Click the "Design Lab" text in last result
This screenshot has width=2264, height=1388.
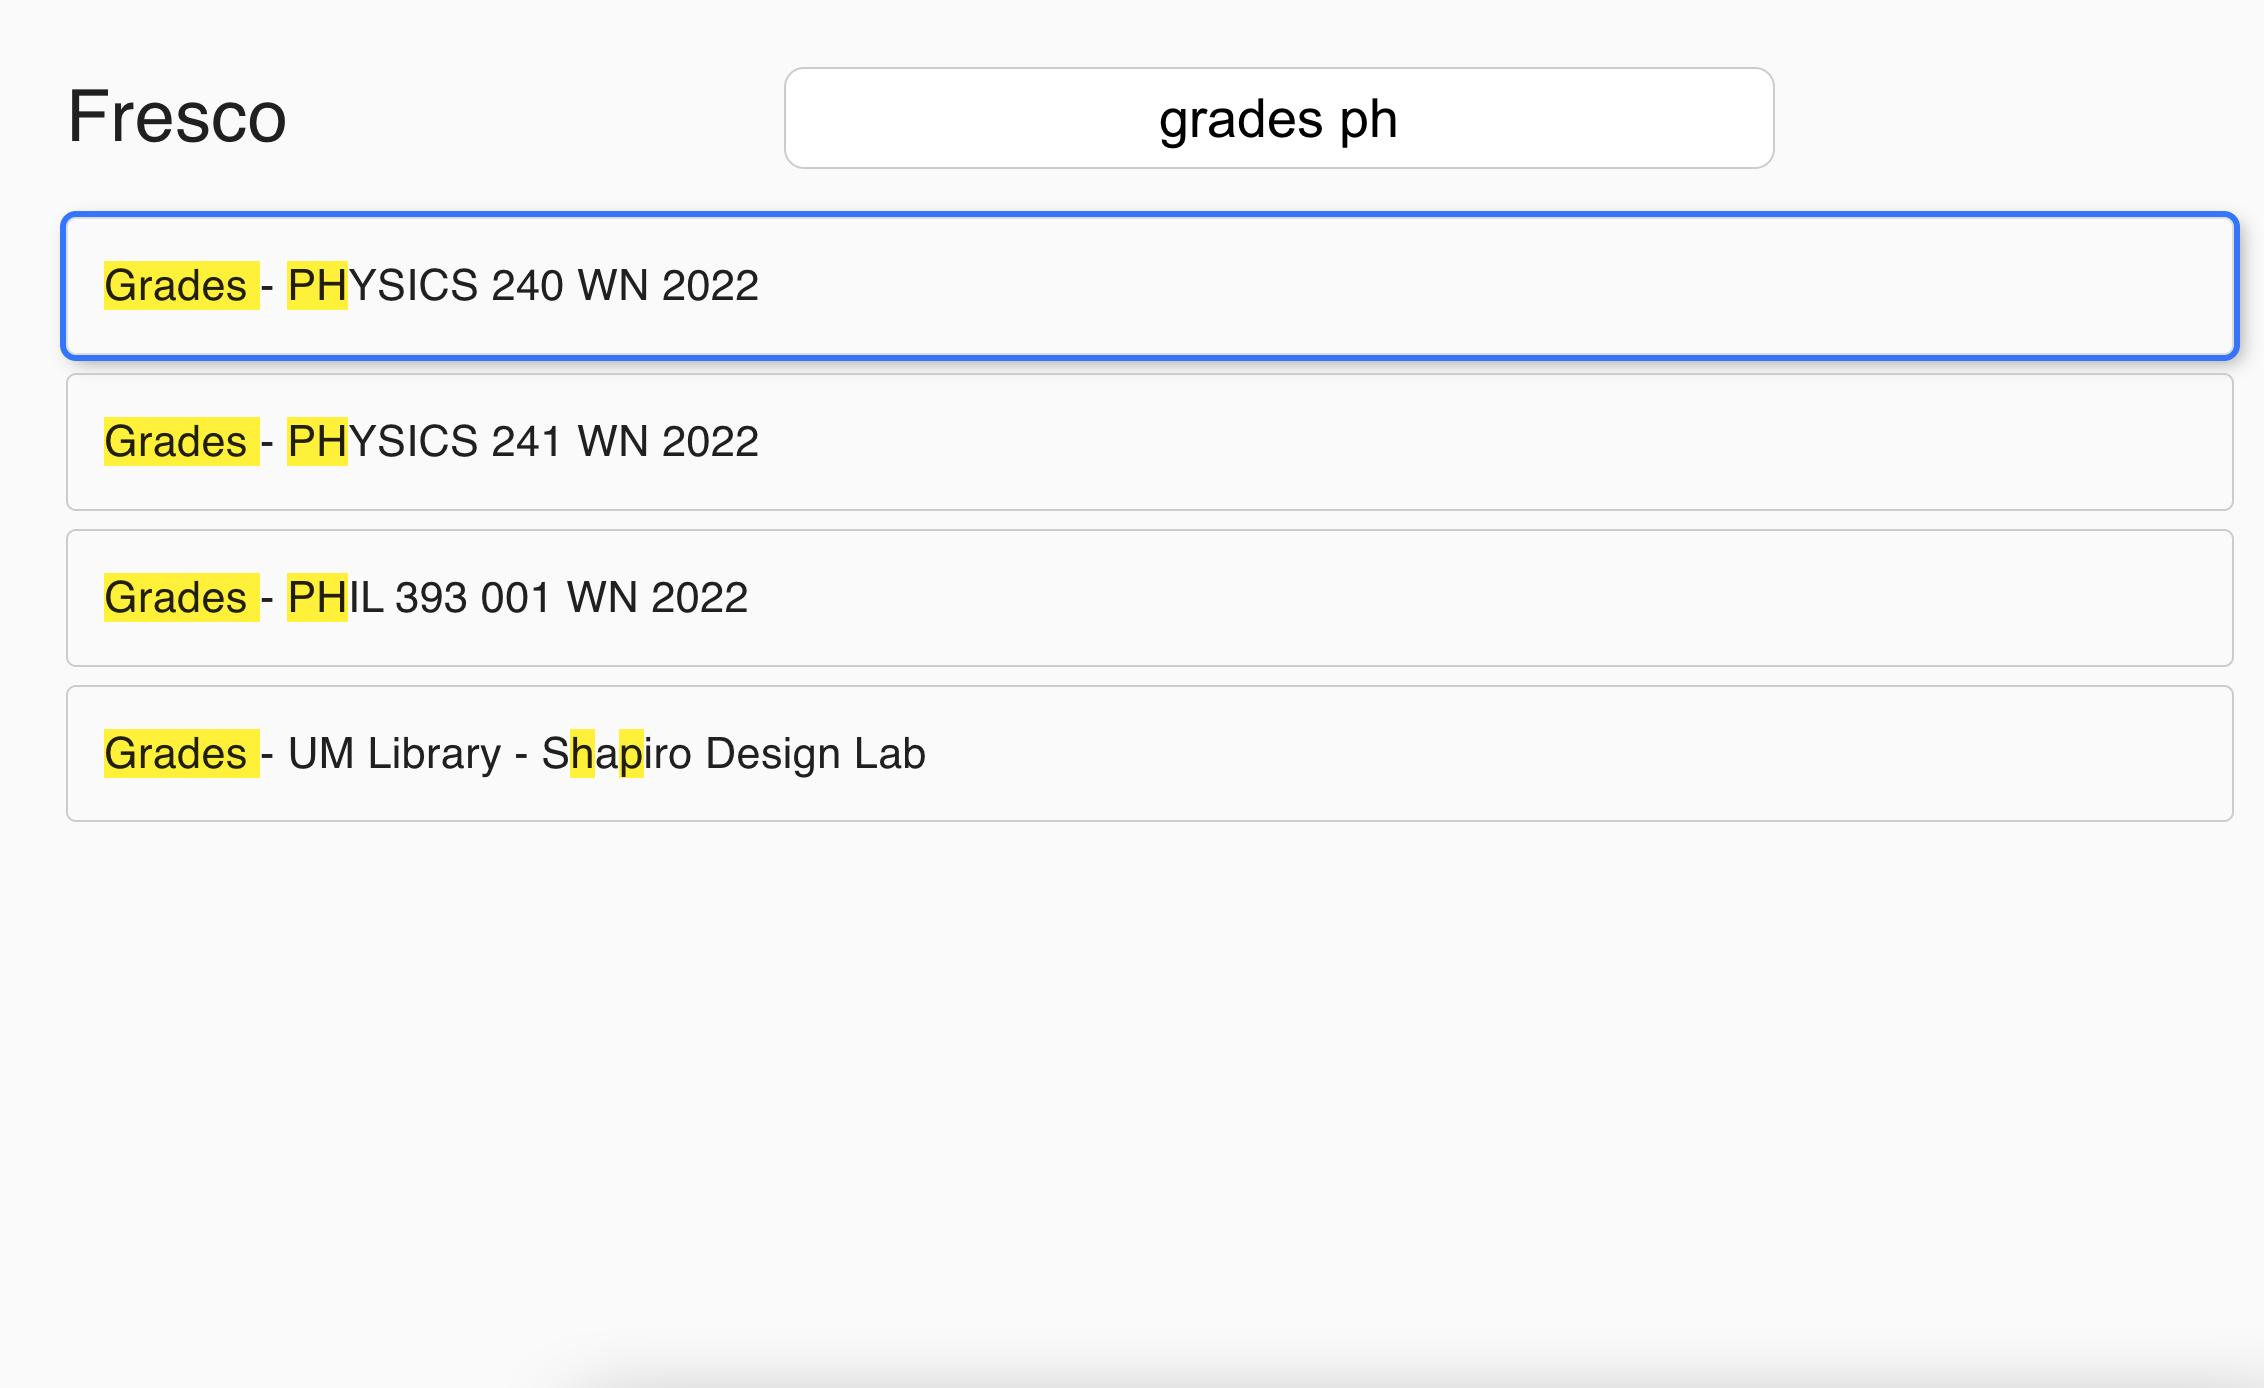(815, 754)
